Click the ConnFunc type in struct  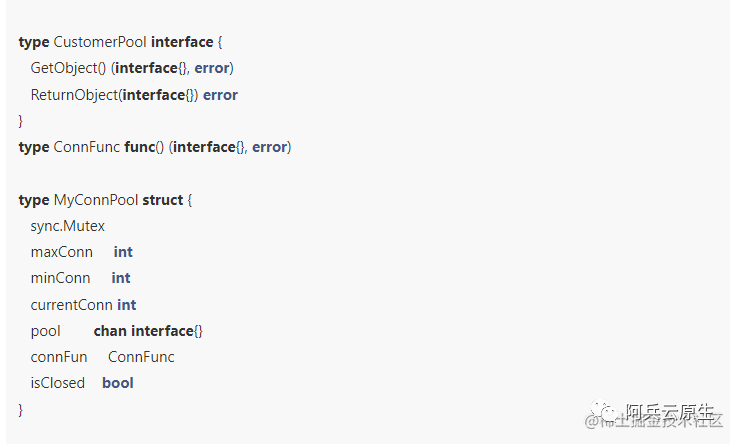[141, 357]
